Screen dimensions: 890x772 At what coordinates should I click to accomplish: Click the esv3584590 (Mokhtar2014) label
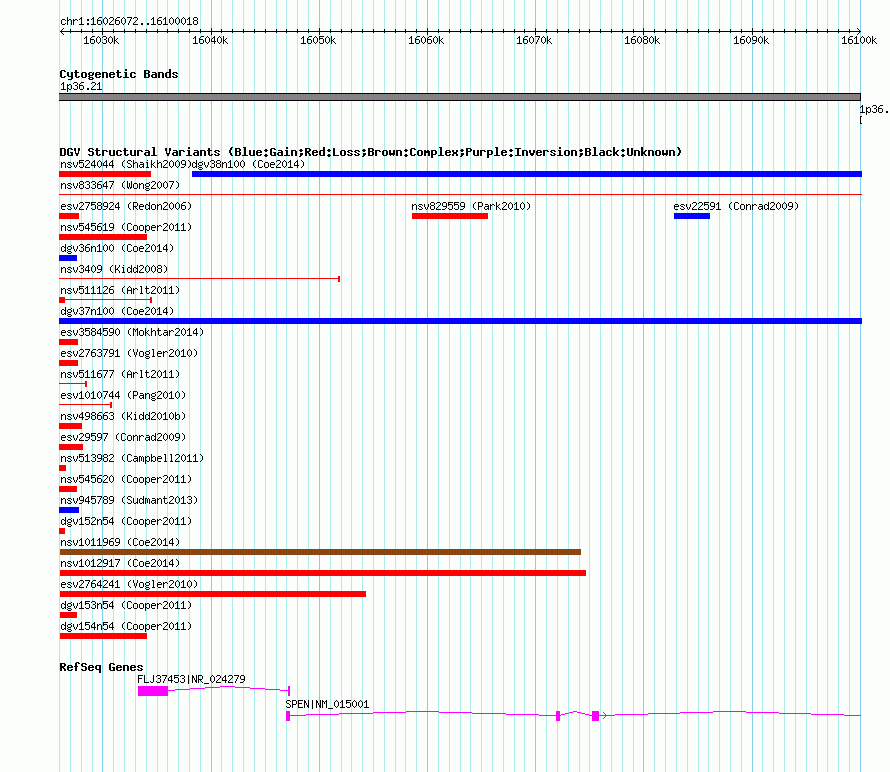point(132,332)
